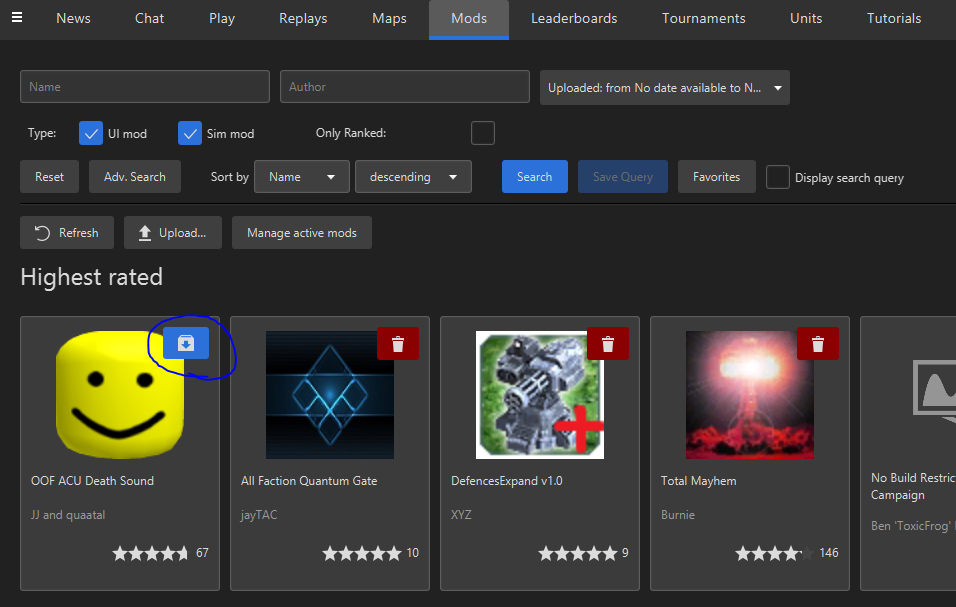Open Adv. Search options
The height and width of the screenshot is (607, 956).
point(135,177)
